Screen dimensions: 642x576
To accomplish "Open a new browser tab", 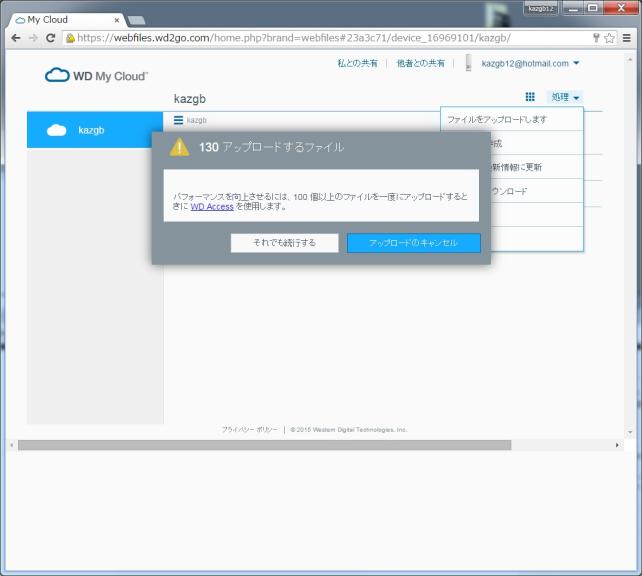I will 136,20.
